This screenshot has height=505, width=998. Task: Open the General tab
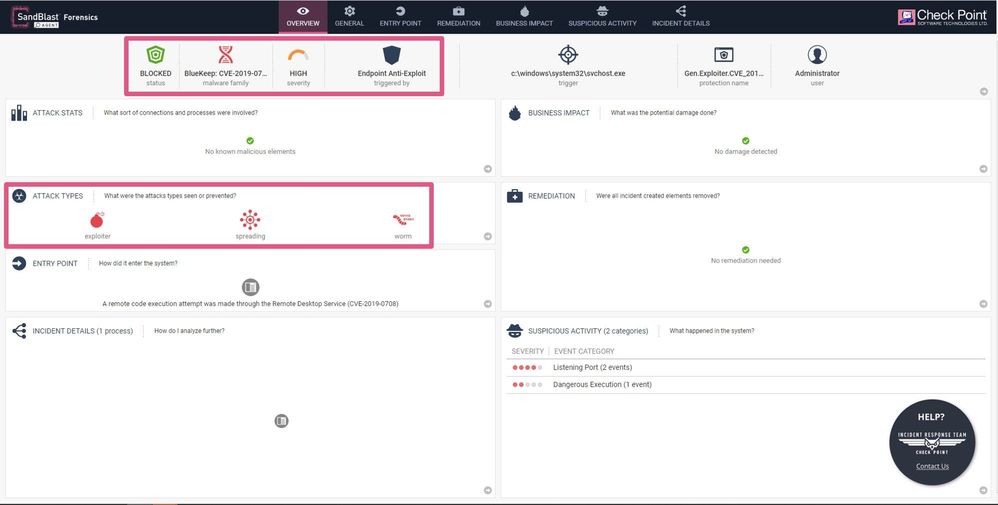(349, 16)
